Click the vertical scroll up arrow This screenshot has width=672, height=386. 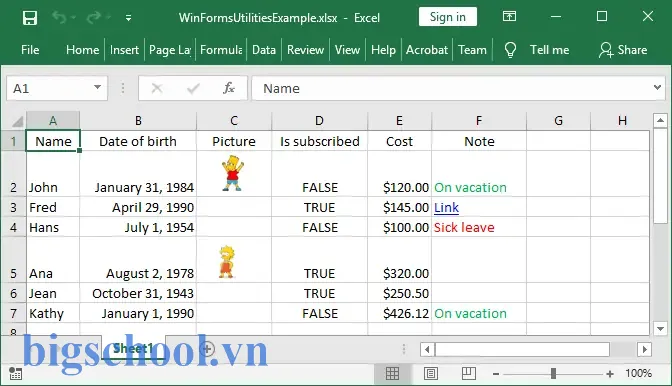point(660,120)
